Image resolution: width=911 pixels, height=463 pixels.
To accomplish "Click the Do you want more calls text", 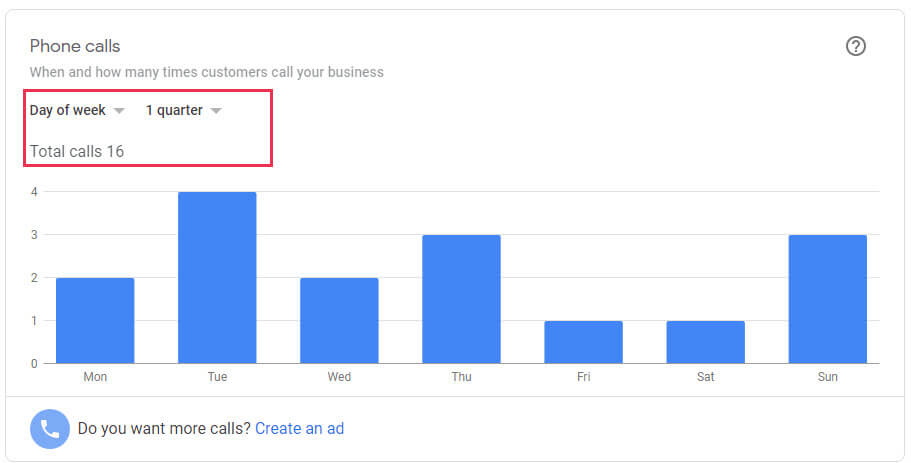I will [164, 428].
